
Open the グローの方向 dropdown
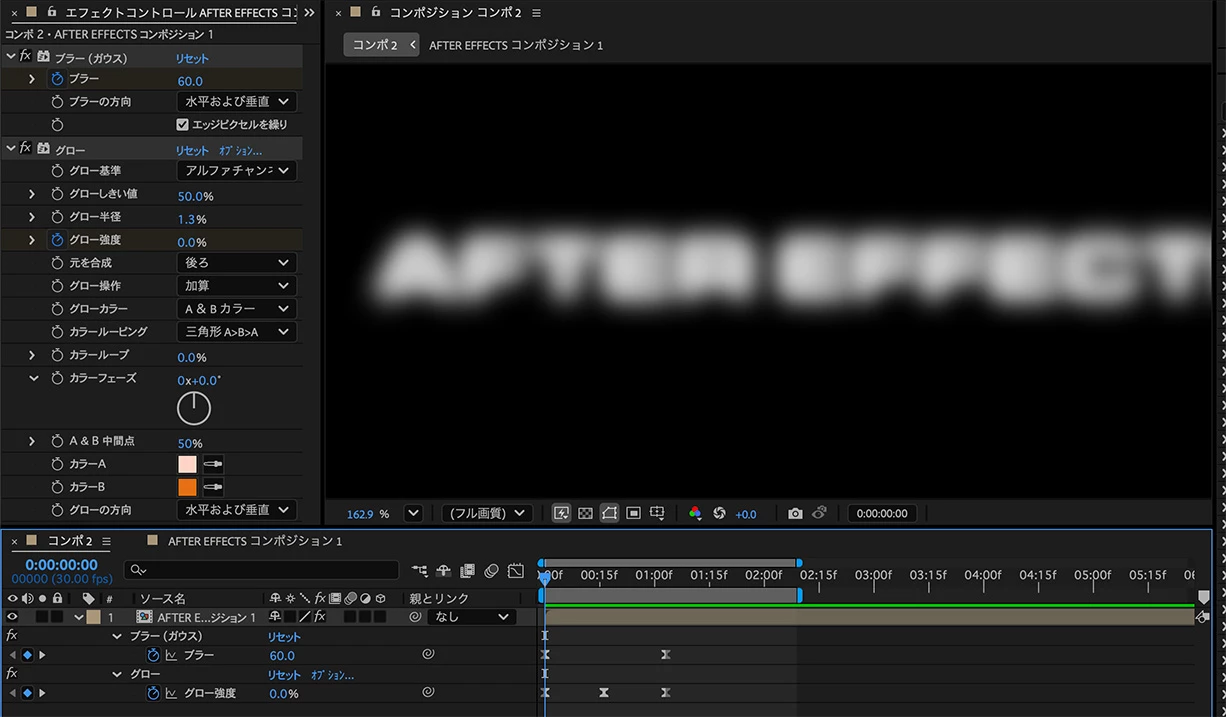[237, 510]
